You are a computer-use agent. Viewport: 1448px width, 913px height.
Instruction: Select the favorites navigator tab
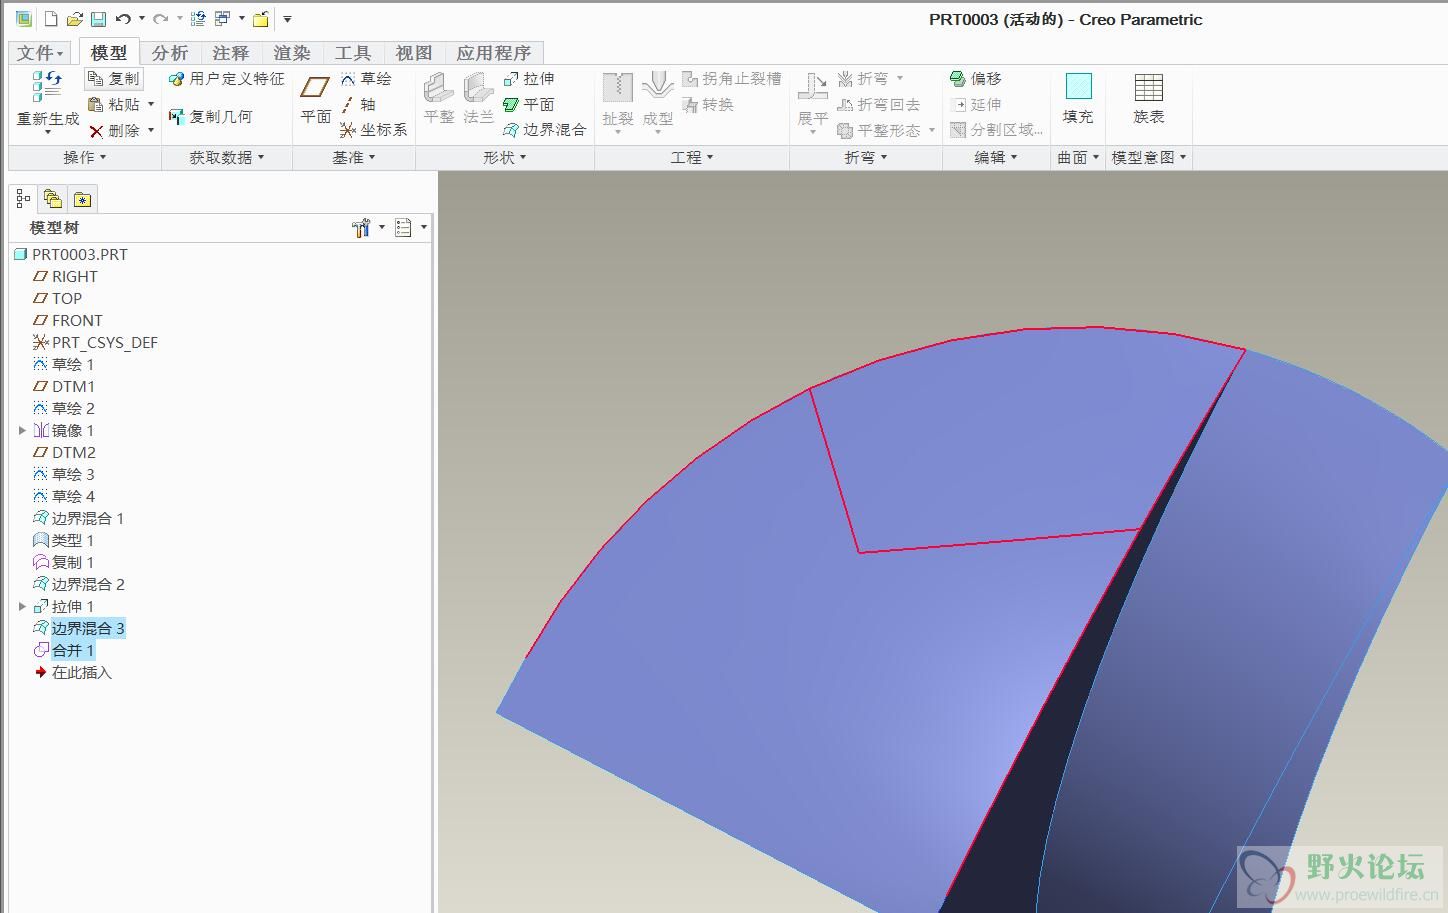[x=82, y=199]
